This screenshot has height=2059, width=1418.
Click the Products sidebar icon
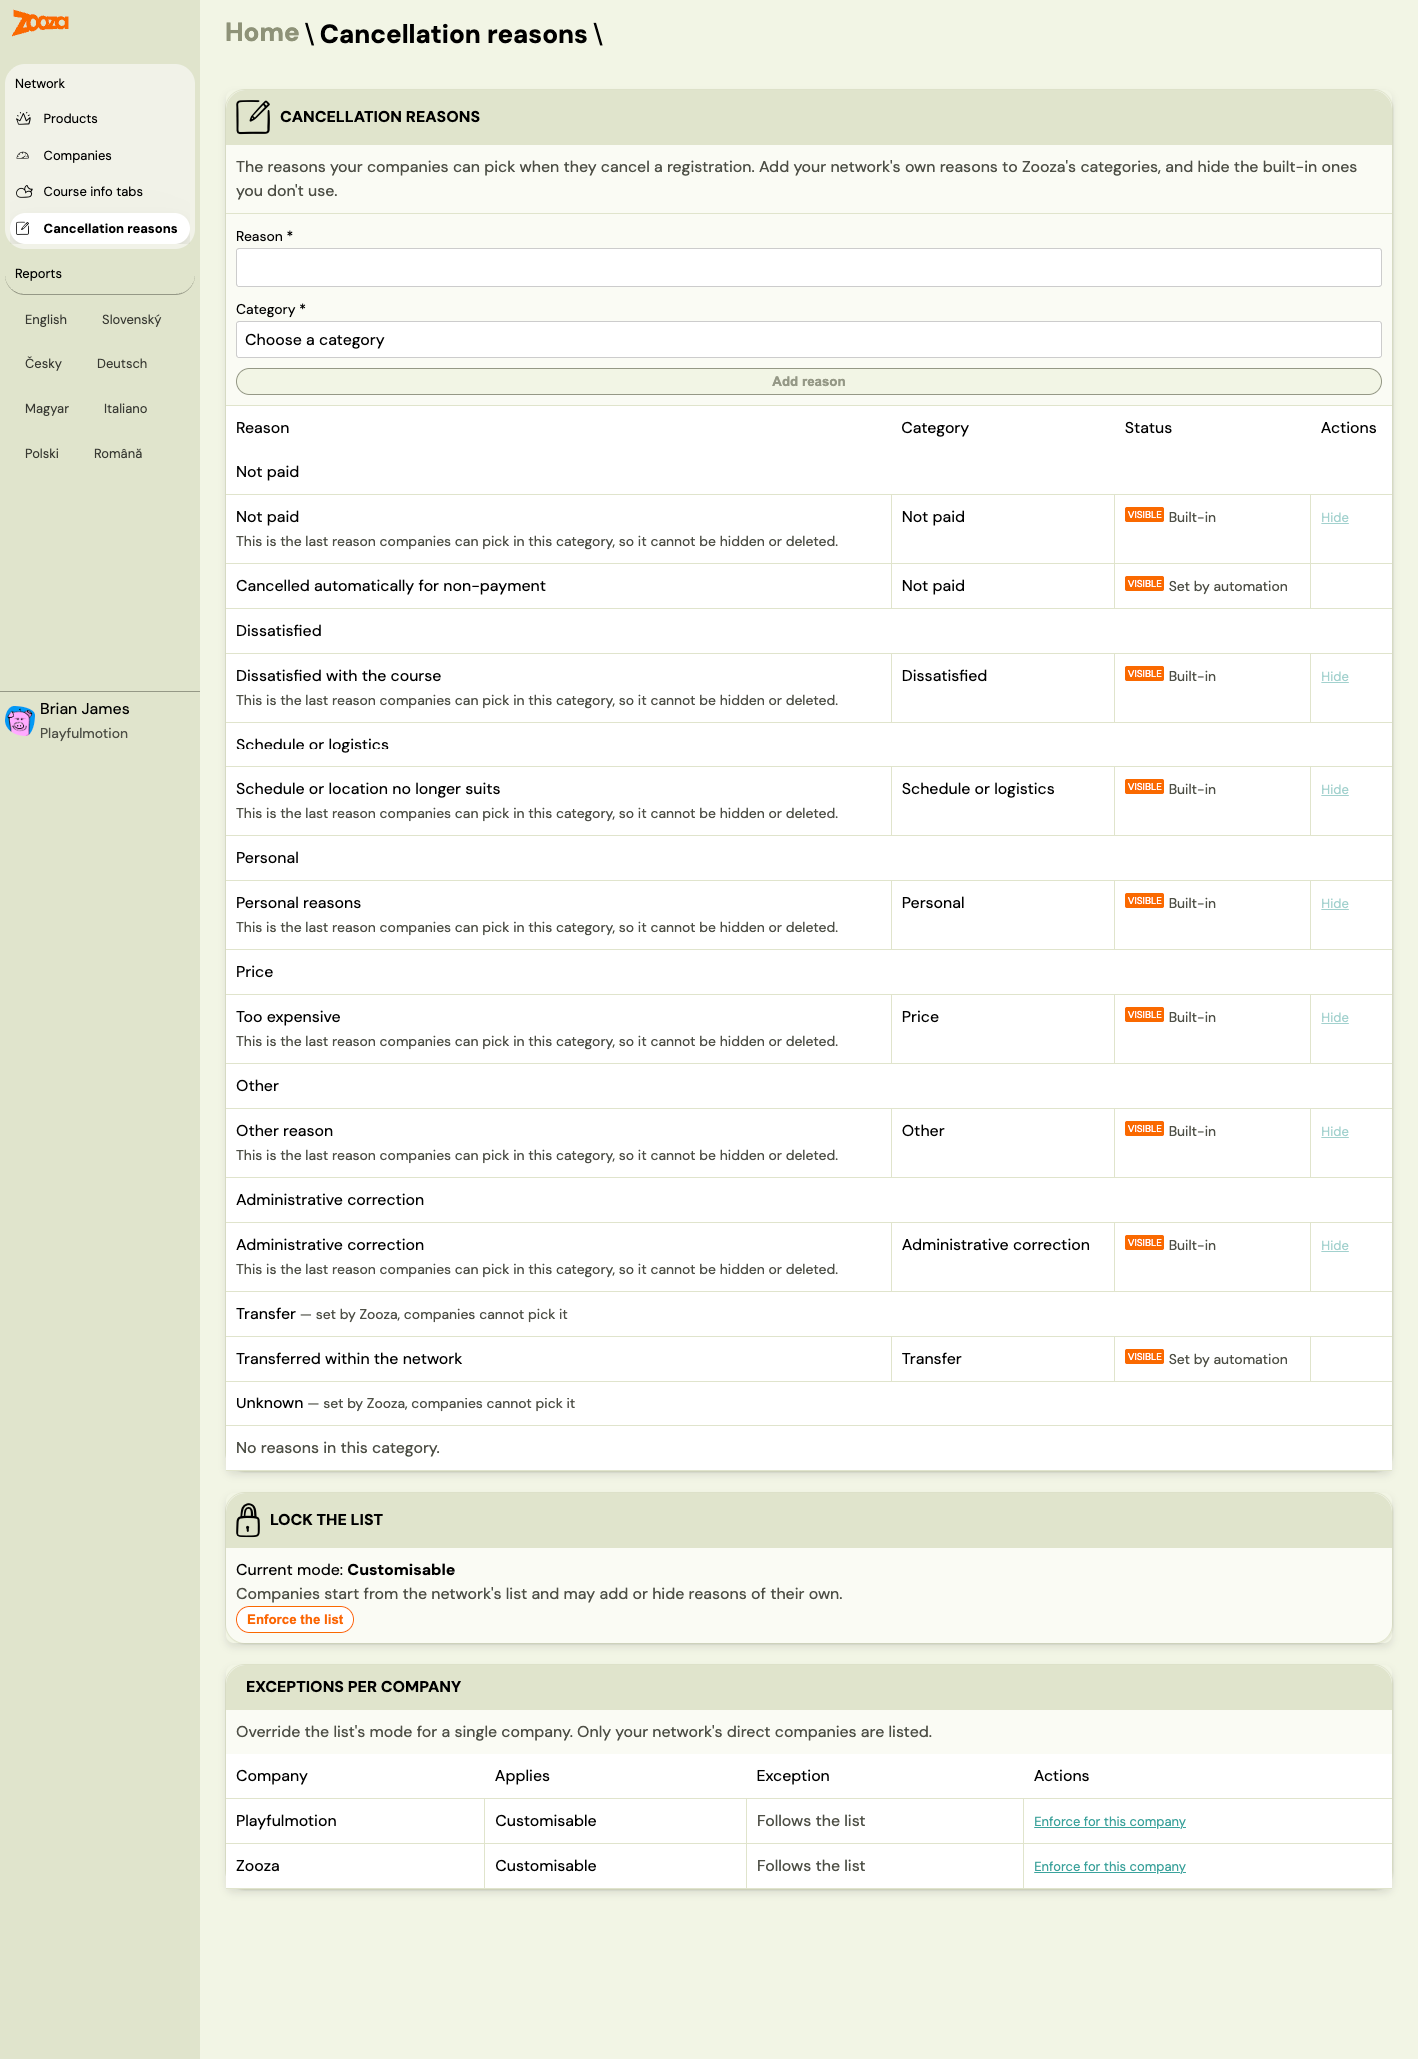pos(24,118)
